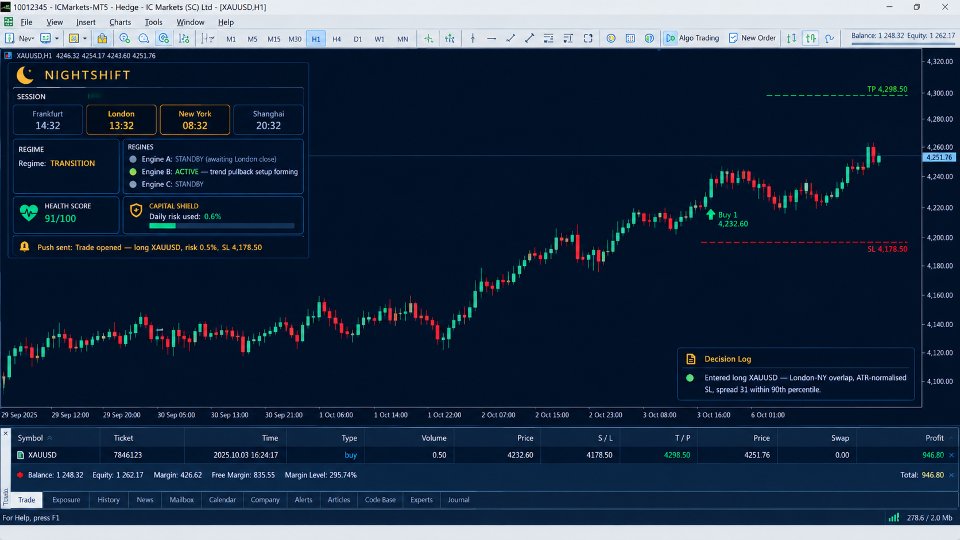The image size is (960, 540).
Task: Click the application icon beside File menu
Action: 9,22
